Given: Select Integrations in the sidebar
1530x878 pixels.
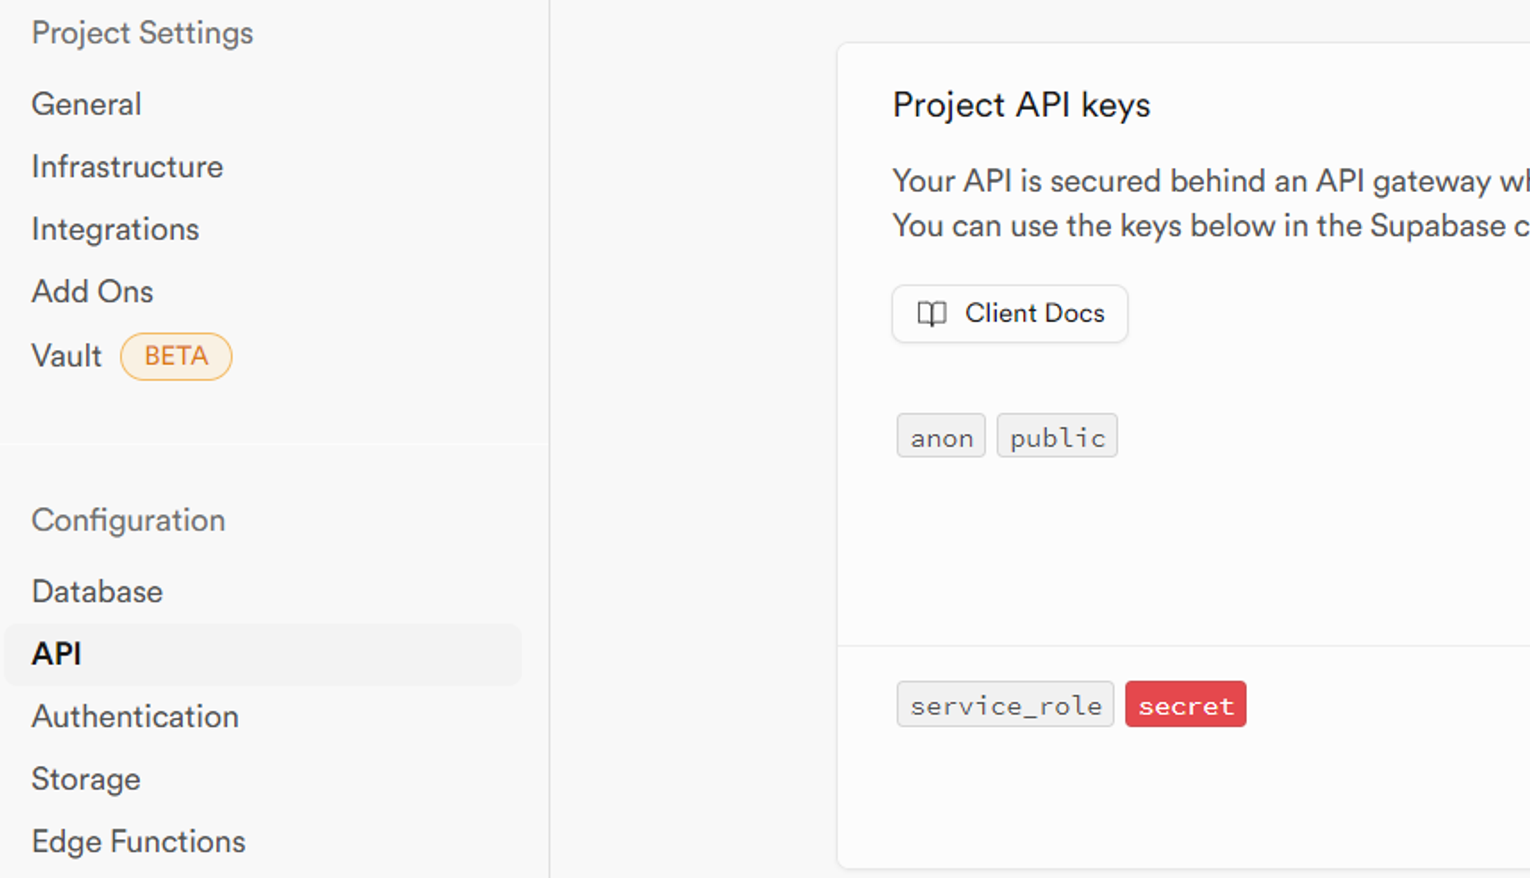Looking at the screenshot, I should pos(115,229).
